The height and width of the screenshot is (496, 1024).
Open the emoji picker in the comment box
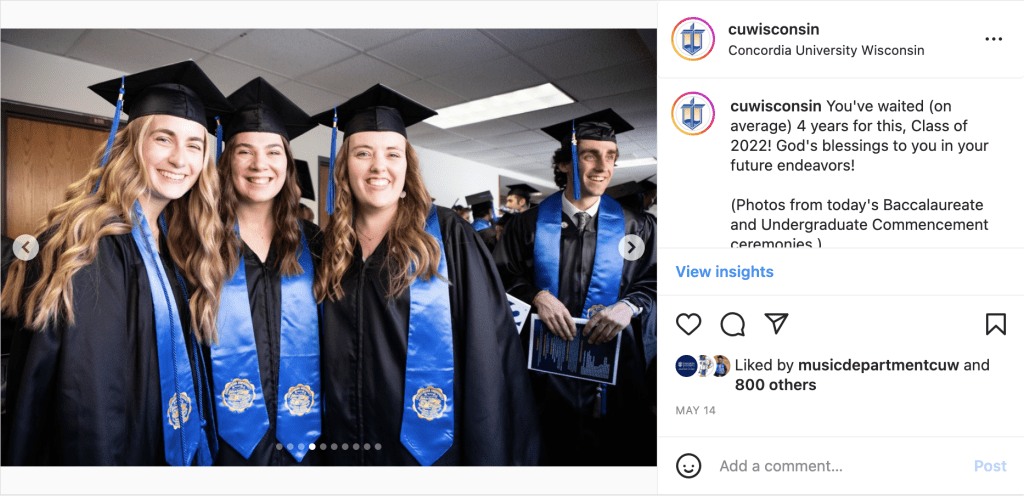688,466
